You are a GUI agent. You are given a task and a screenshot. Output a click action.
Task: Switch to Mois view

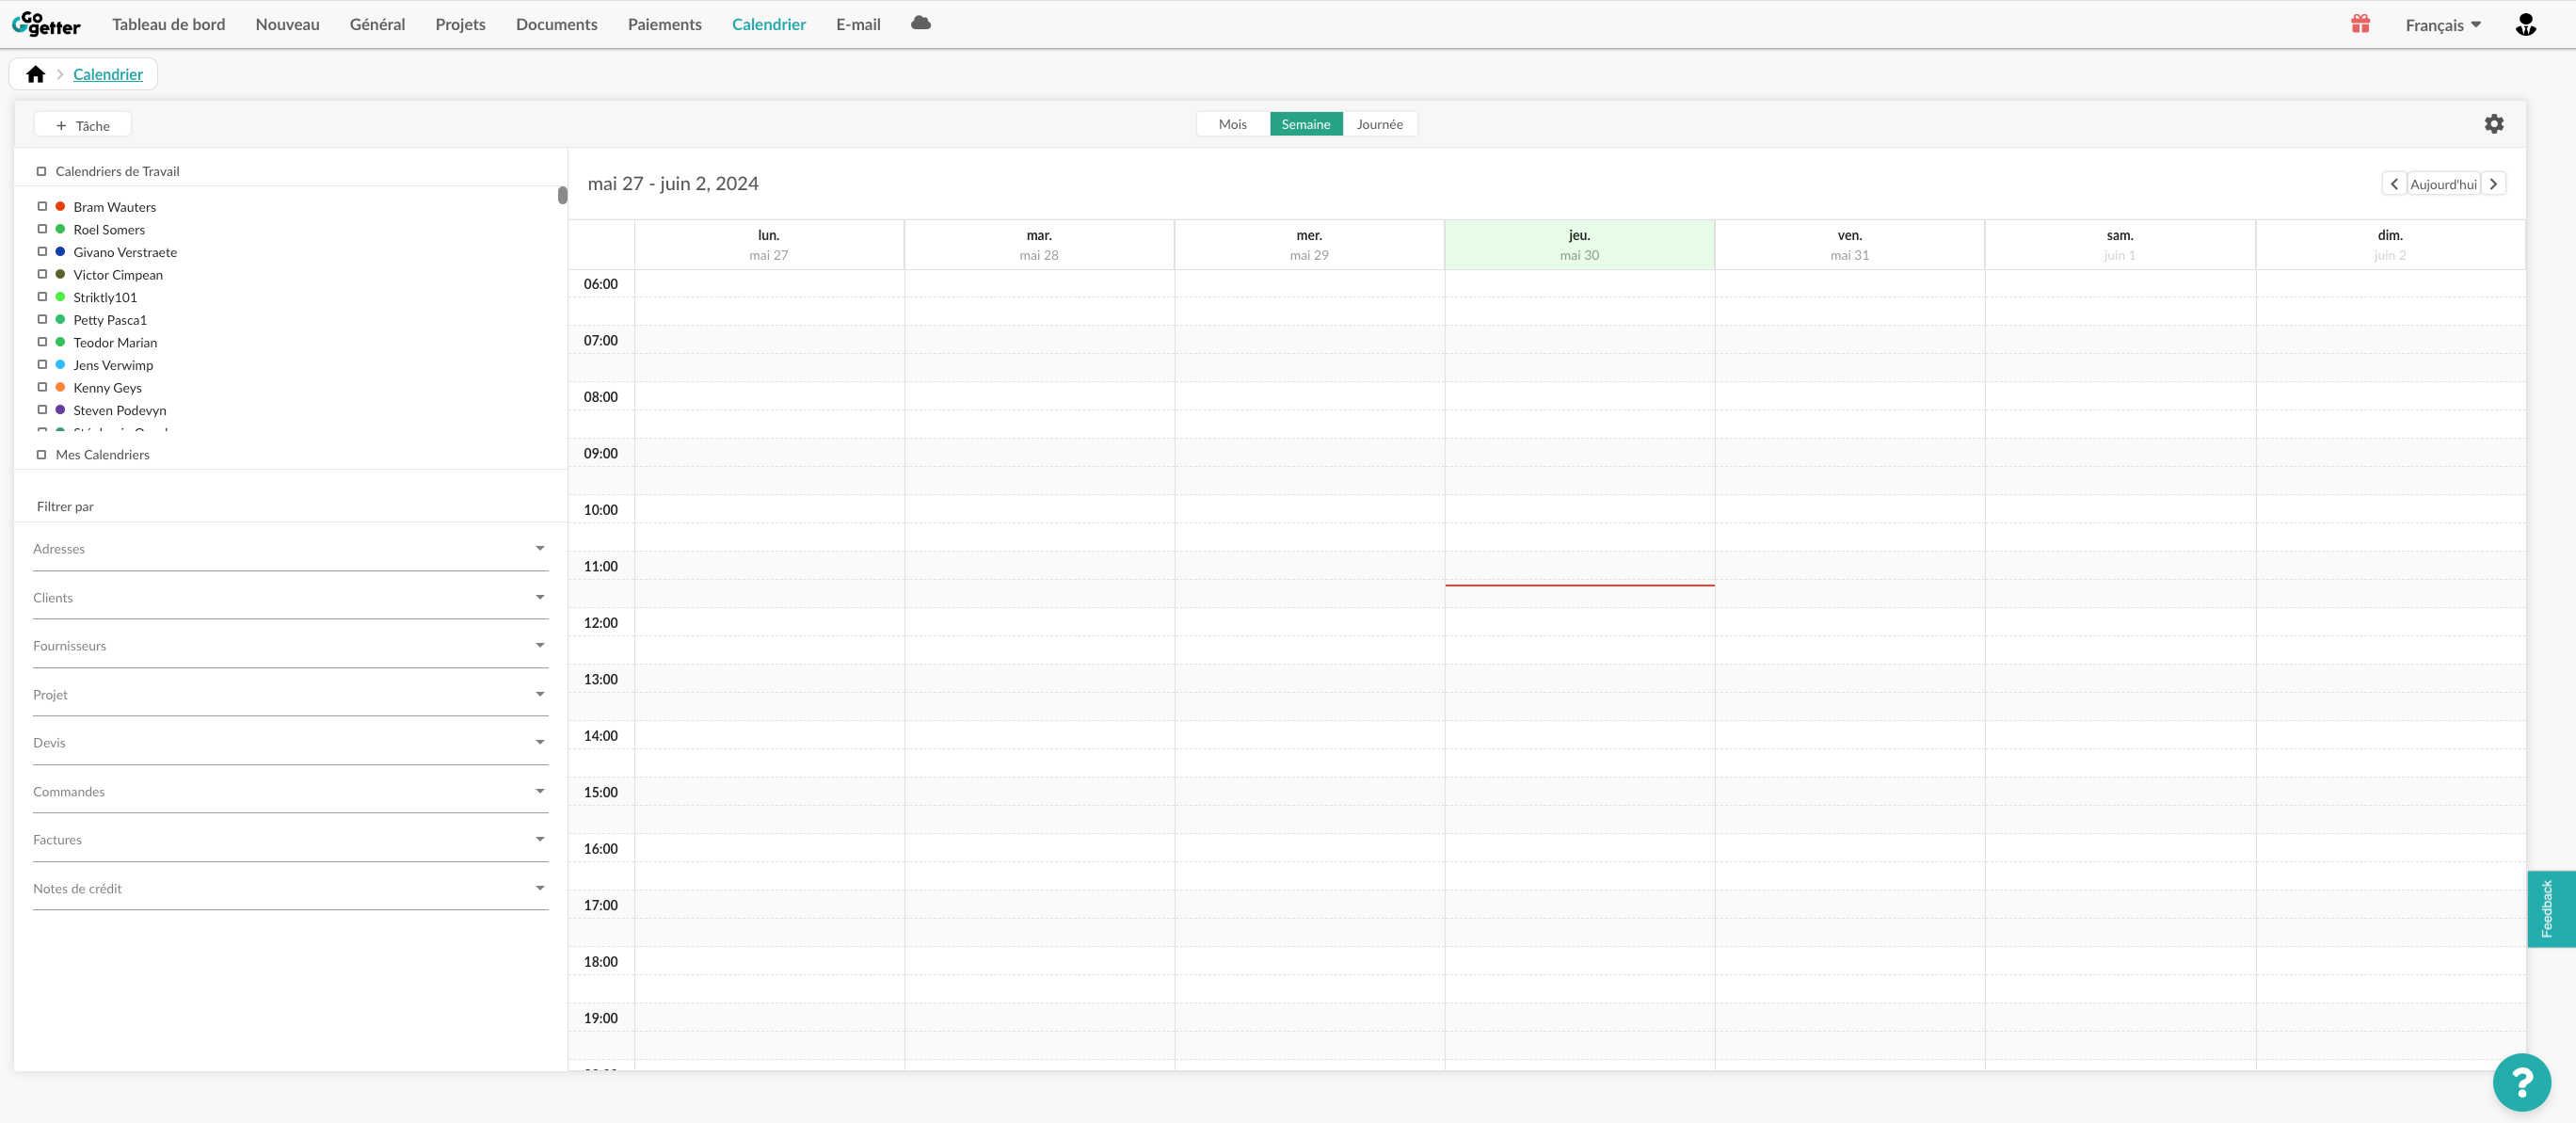click(1233, 124)
